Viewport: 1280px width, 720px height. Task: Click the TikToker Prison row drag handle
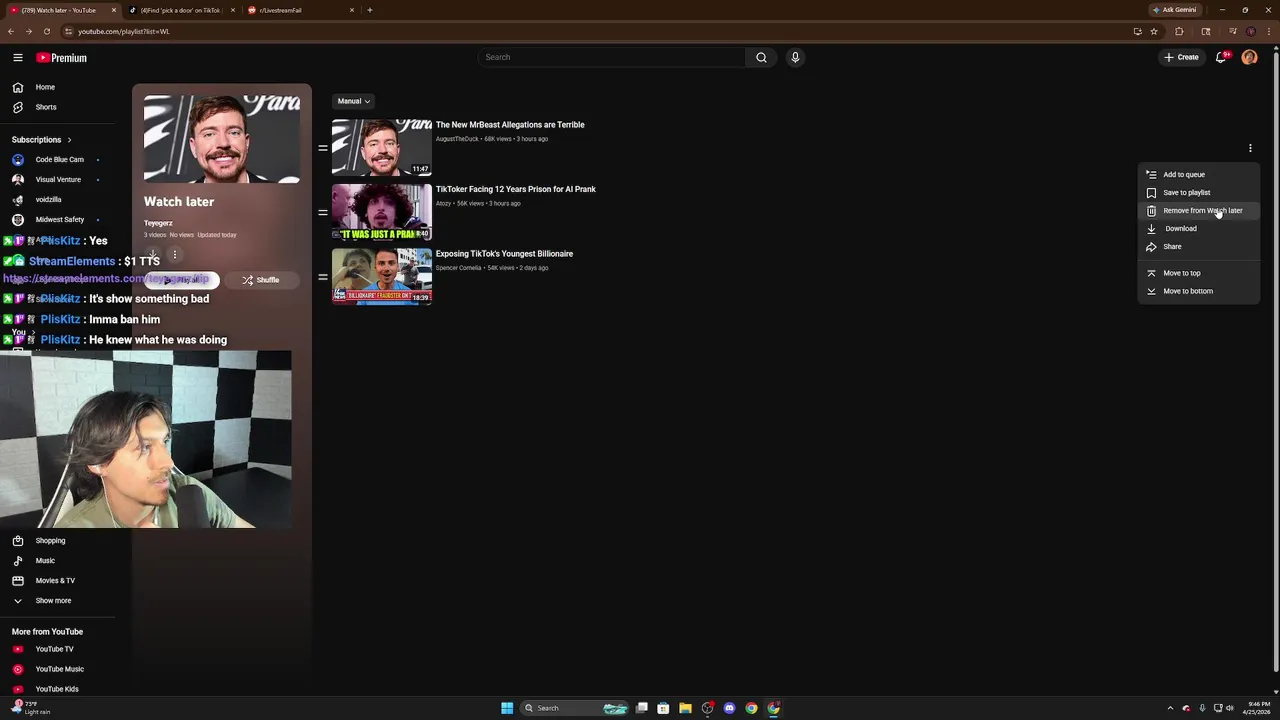click(x=323, y=212)
